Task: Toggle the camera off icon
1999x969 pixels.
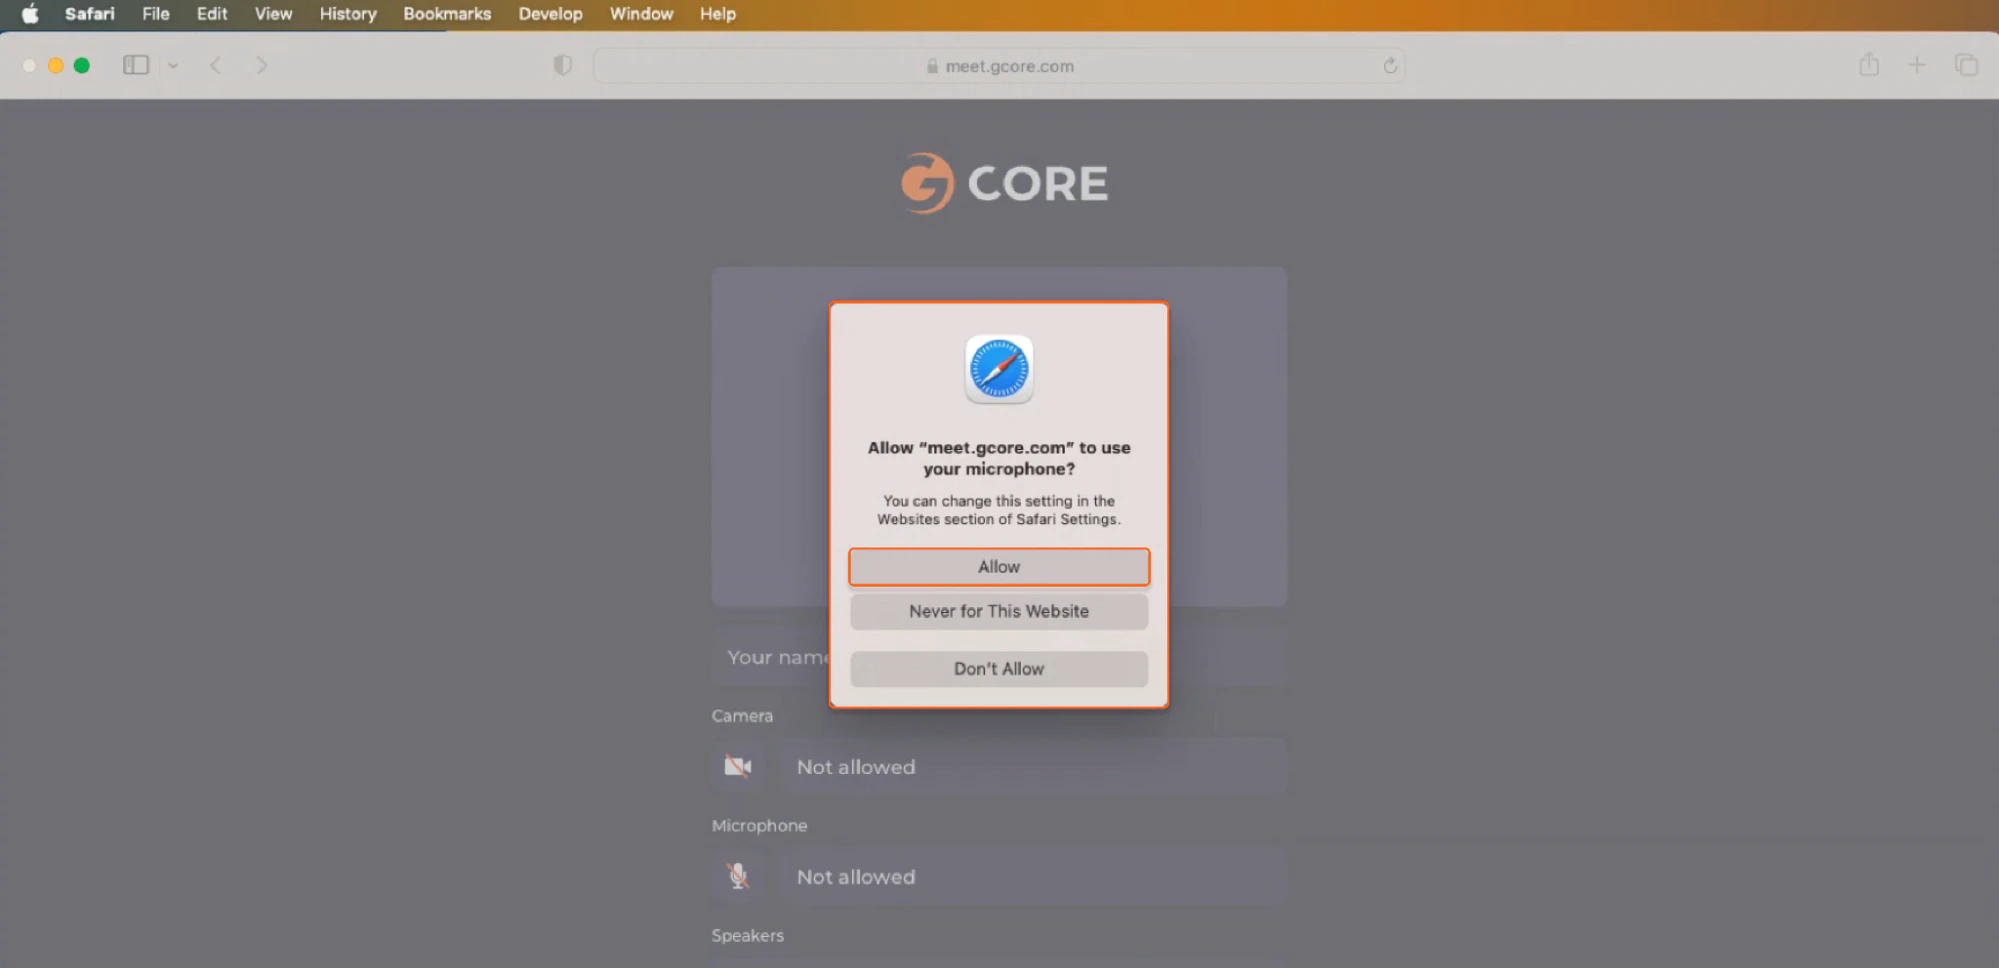Action: [x=738, y=767]
